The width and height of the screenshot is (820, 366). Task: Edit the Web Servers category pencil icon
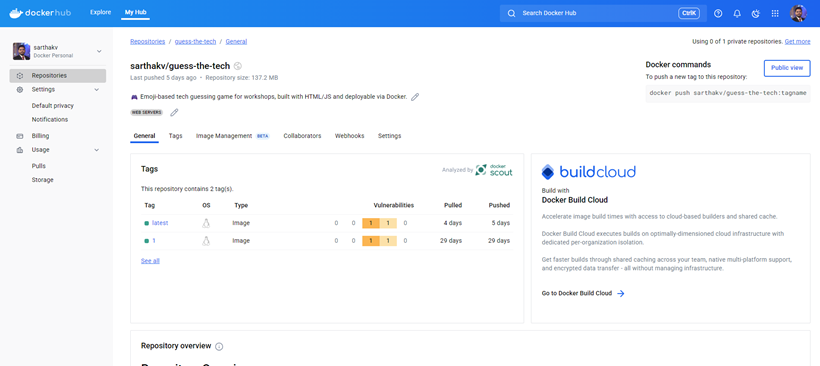[x=174, y=112]
